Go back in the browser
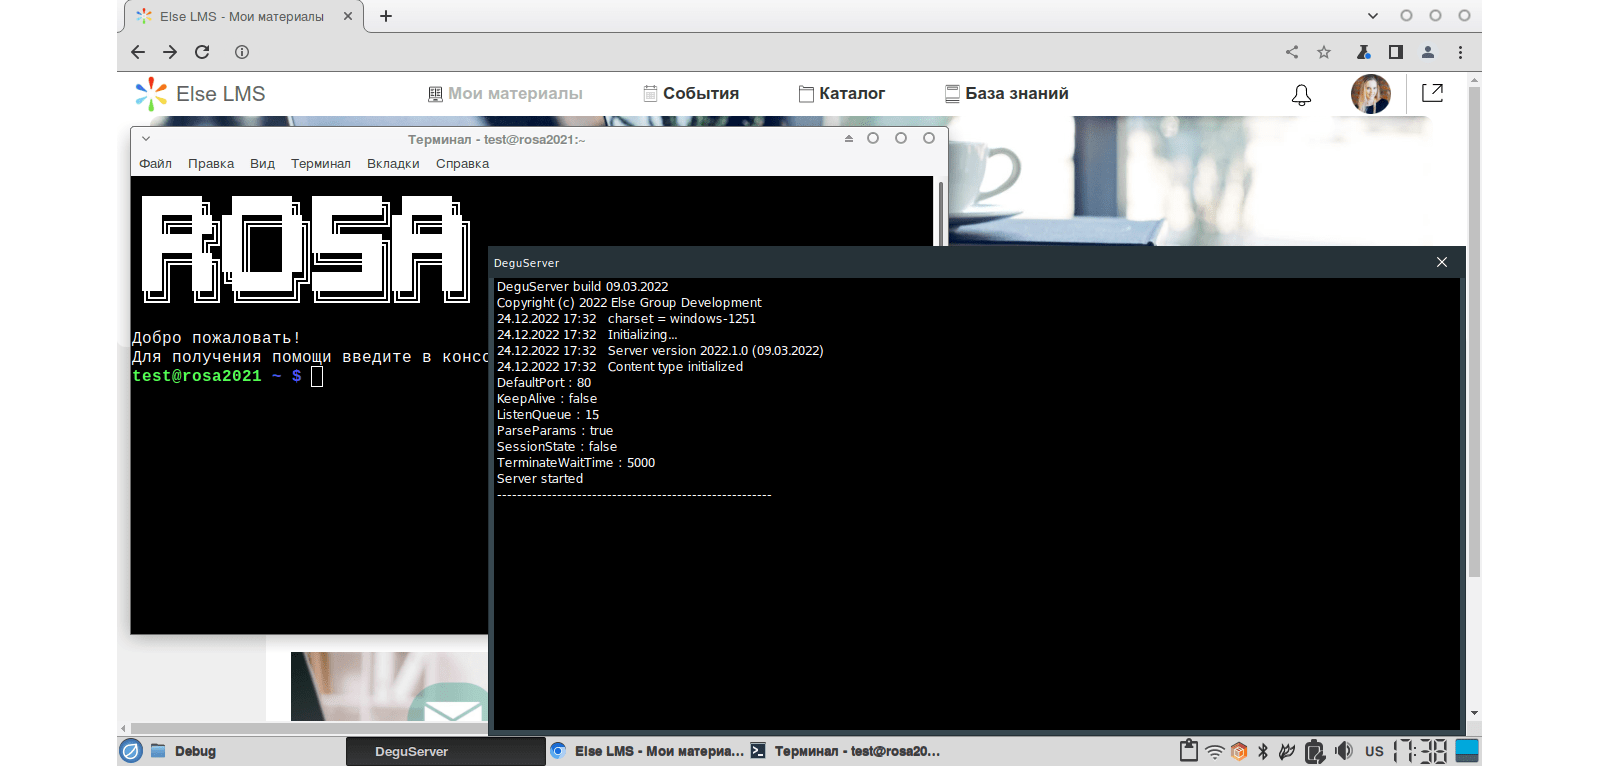The width and height of the screenshot is (1600, 766). pos(138,52)
